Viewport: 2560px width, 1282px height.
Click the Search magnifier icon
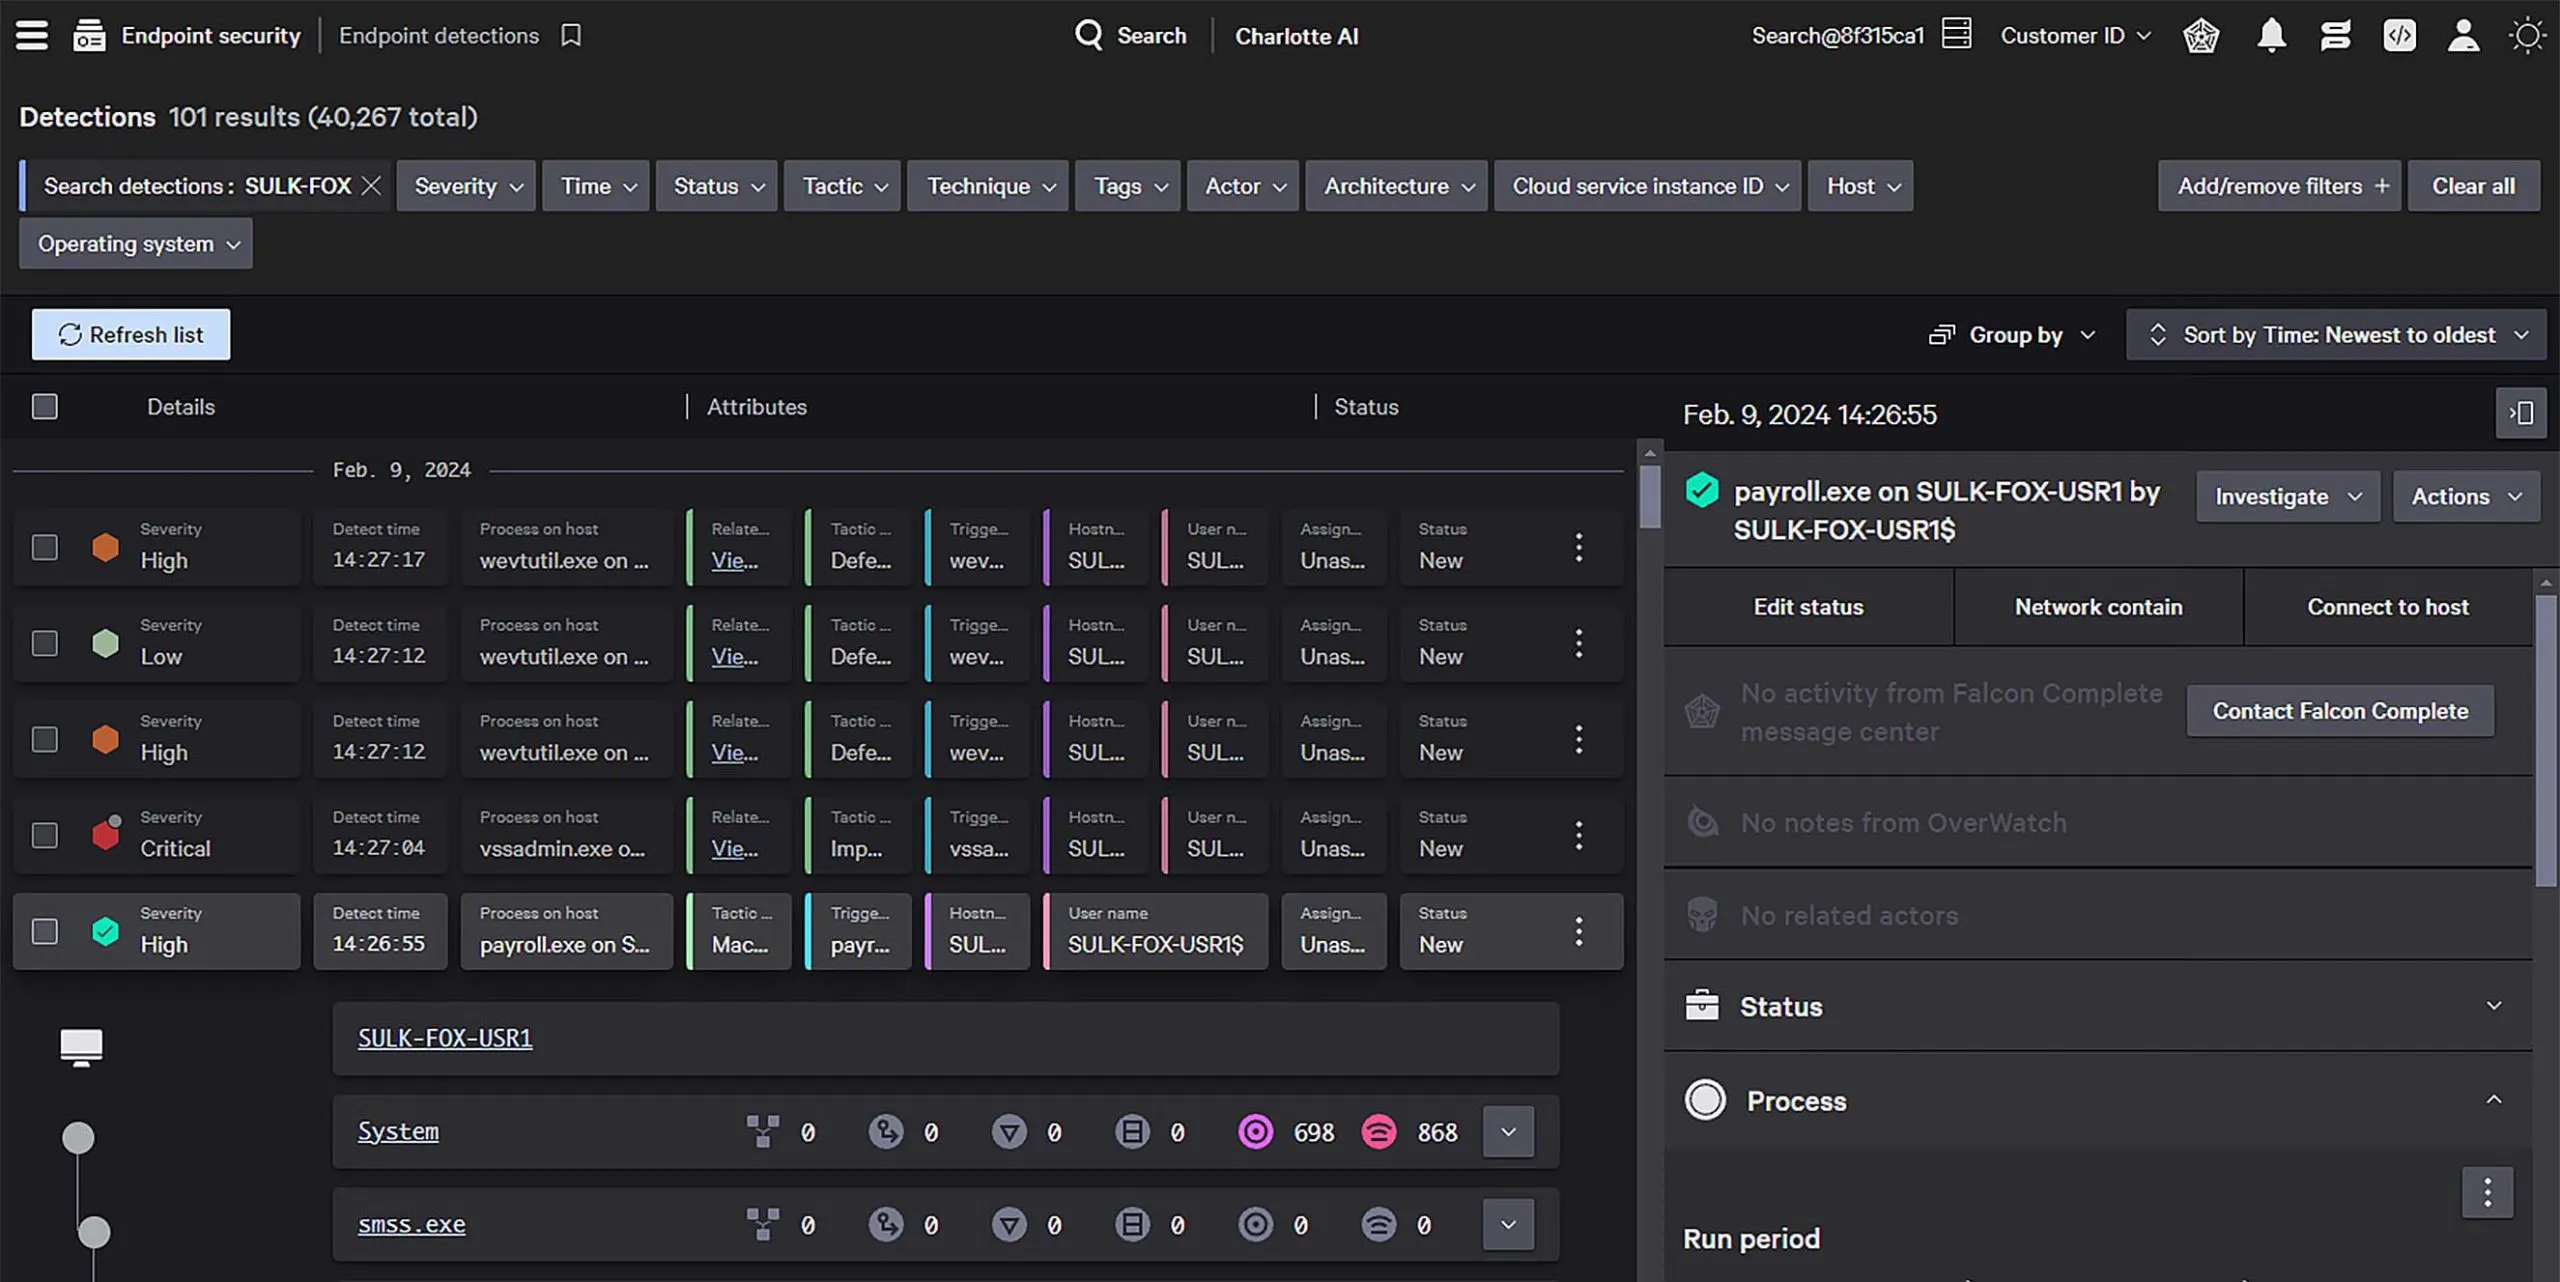point(1088,36)
